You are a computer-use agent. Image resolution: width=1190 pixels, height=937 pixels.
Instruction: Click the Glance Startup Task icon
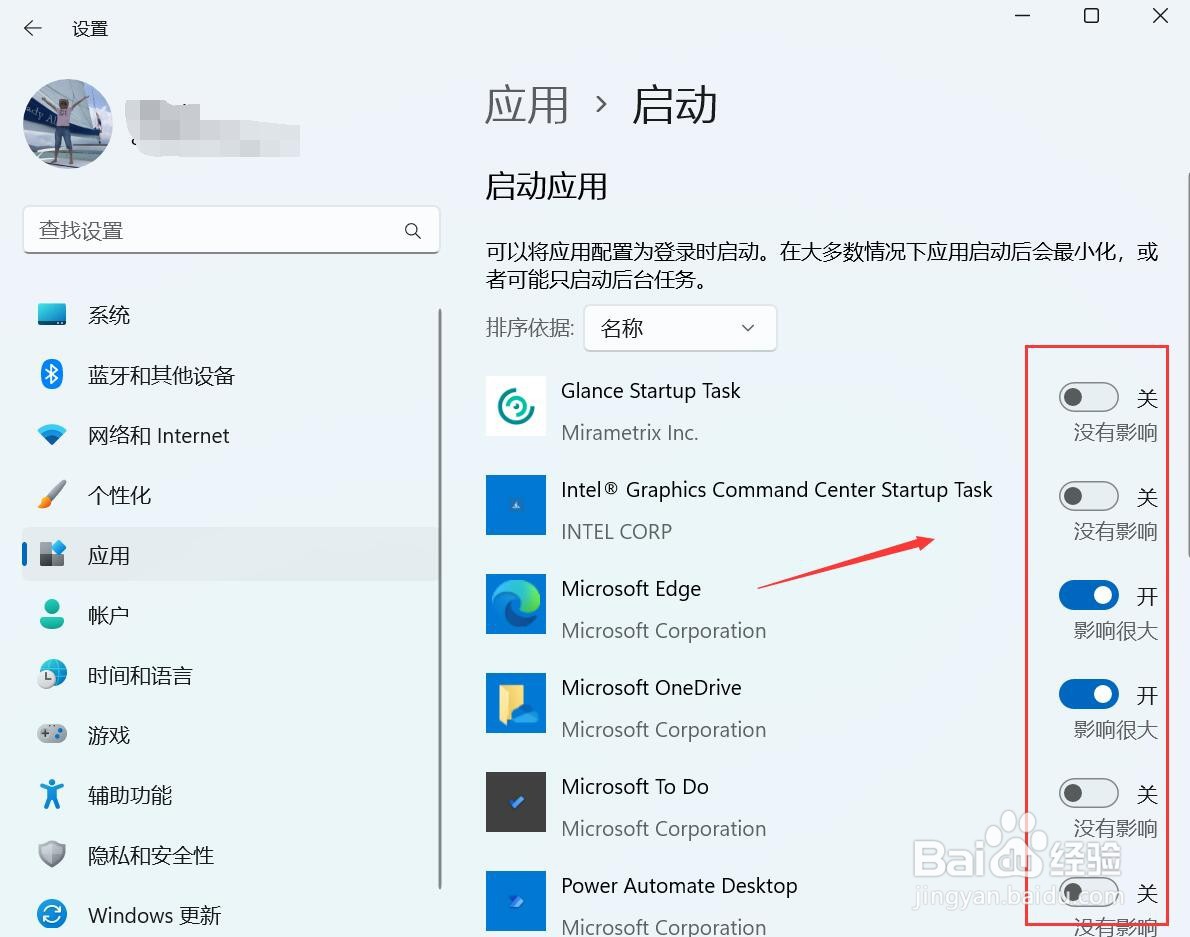click(516, 406)
